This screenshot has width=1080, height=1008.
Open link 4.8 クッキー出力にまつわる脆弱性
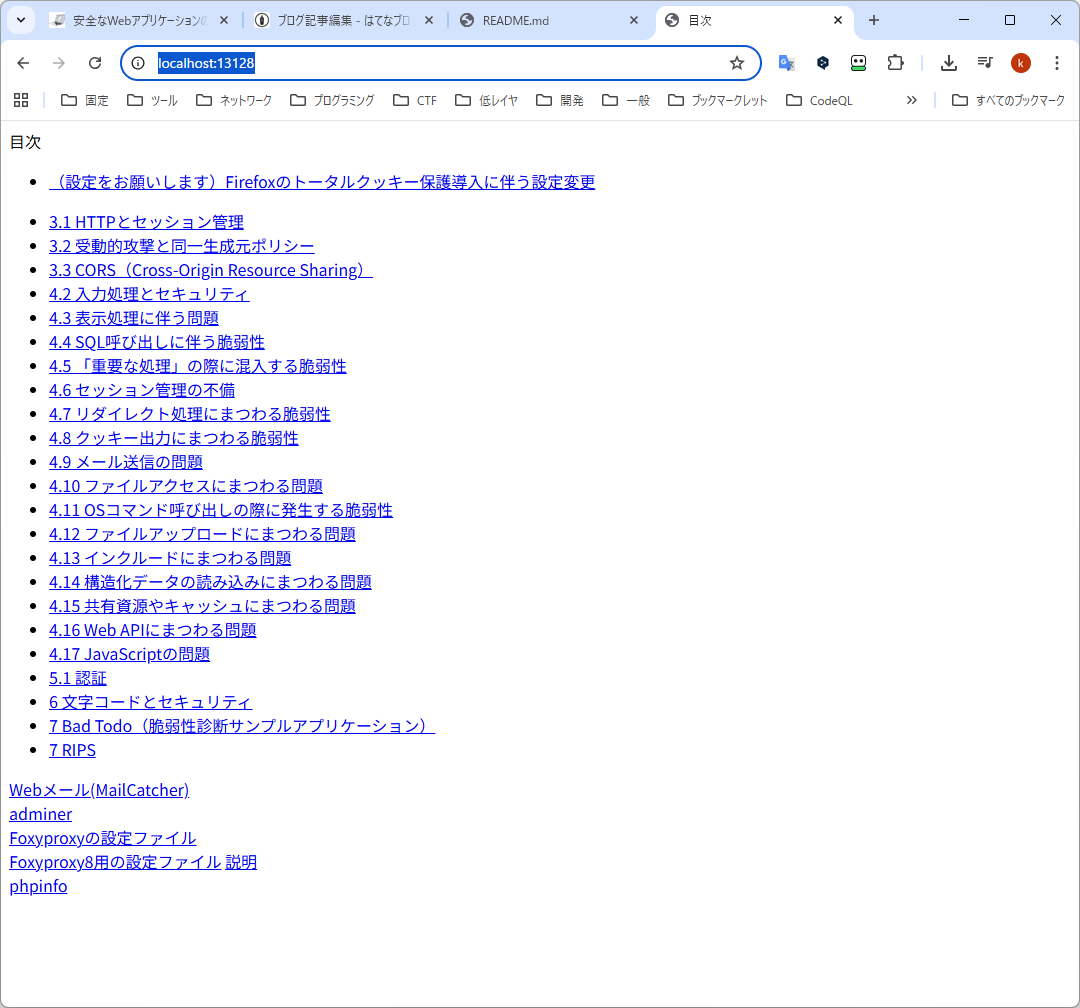point(174,438)
